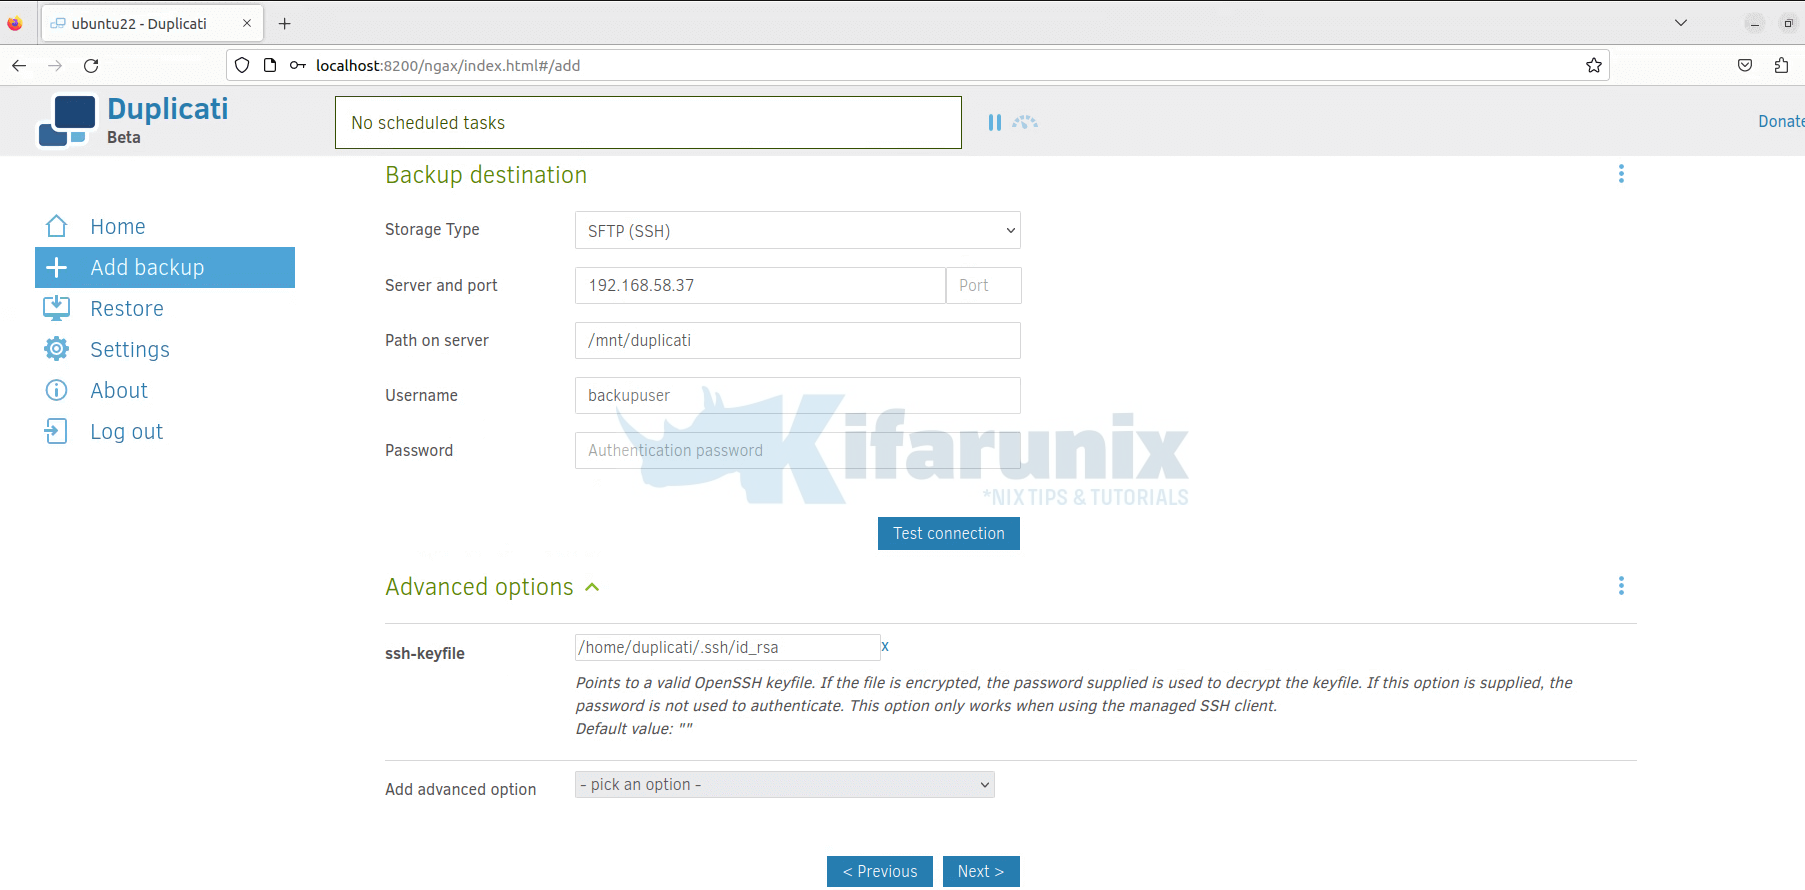Reload the page with refresh icon
Image resolution: width=1805 pixels, height=890 pixels.
point(91,65)
